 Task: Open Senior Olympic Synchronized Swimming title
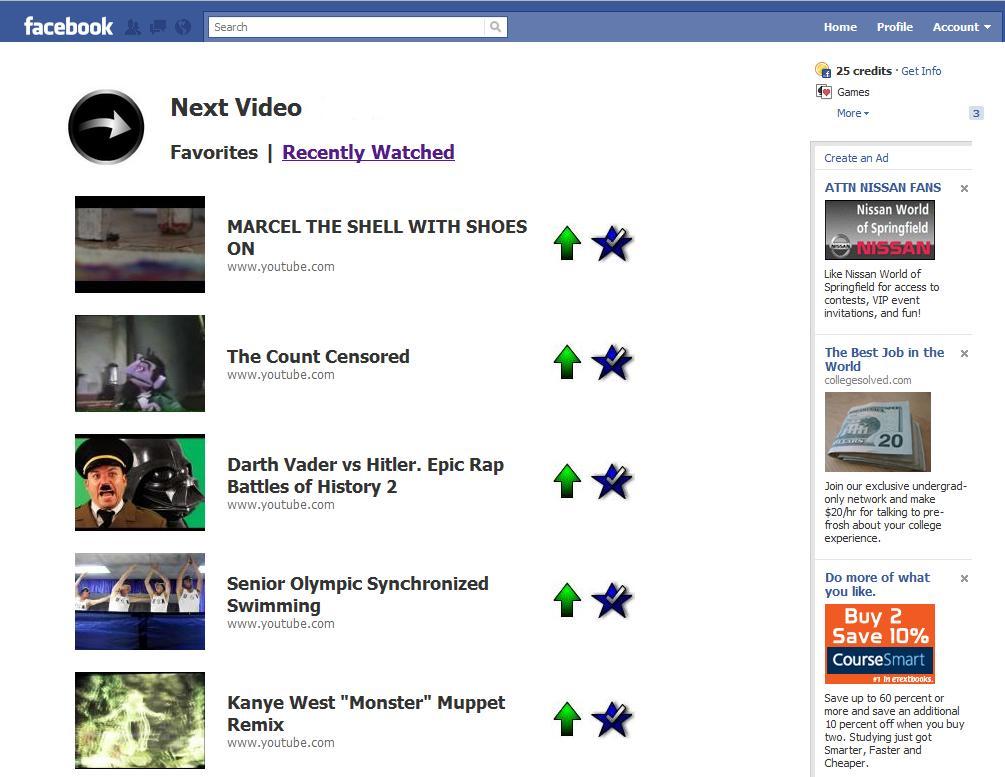tap(358, 594)
